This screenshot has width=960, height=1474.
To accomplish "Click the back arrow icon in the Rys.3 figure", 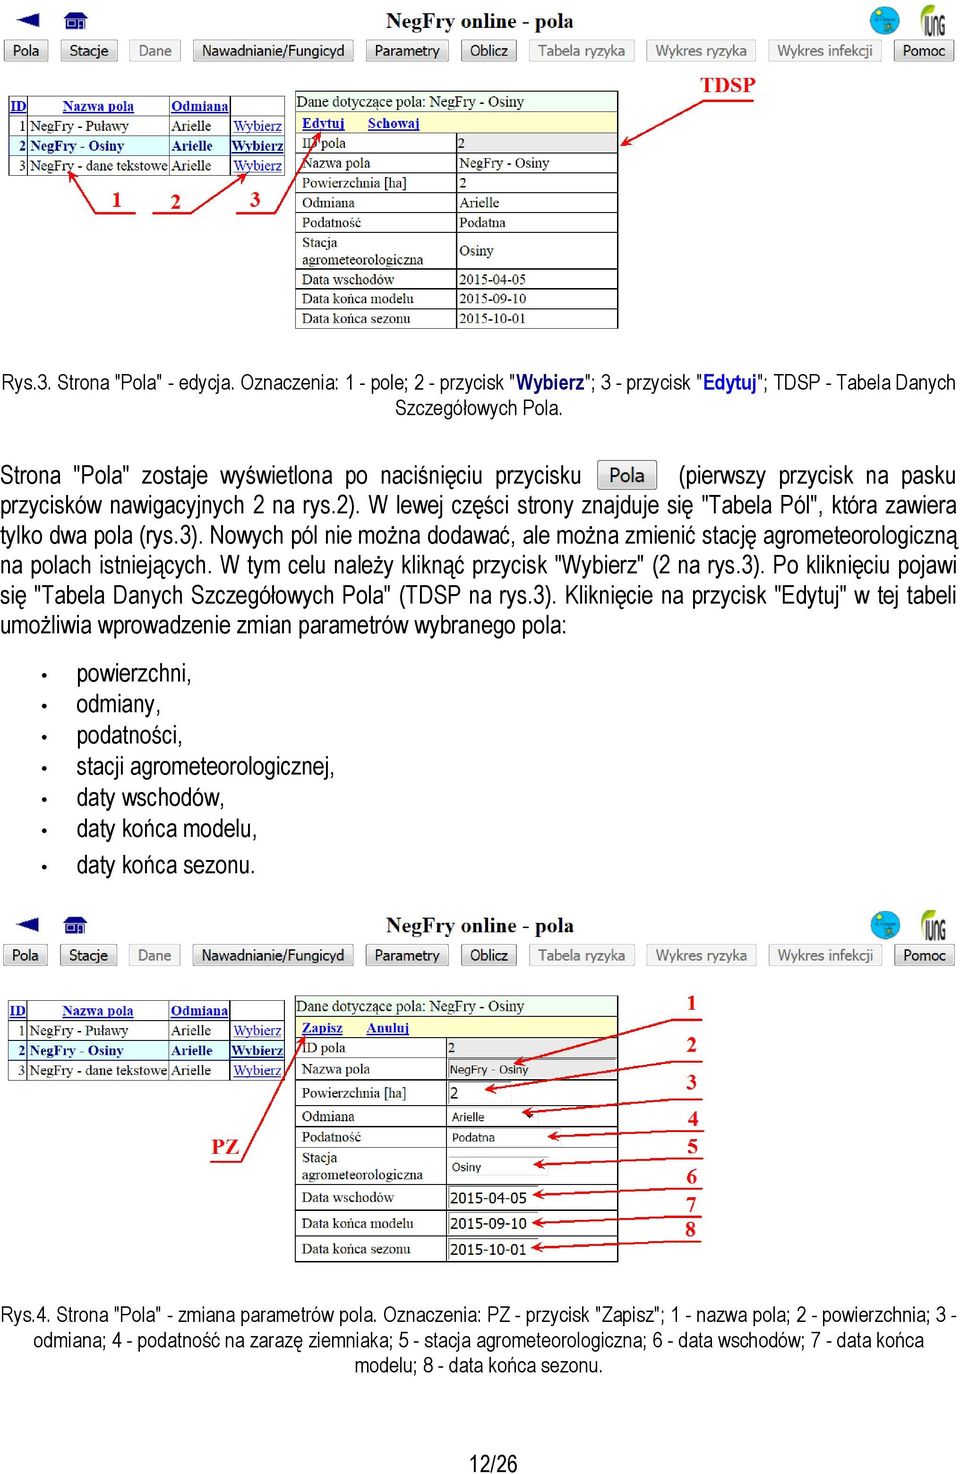I will tap(28, 20).
